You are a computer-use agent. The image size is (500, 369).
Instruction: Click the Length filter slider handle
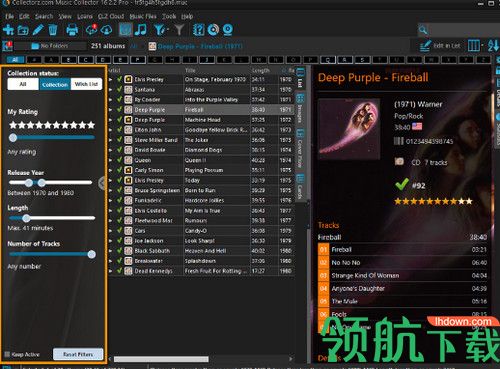point(26,218)
